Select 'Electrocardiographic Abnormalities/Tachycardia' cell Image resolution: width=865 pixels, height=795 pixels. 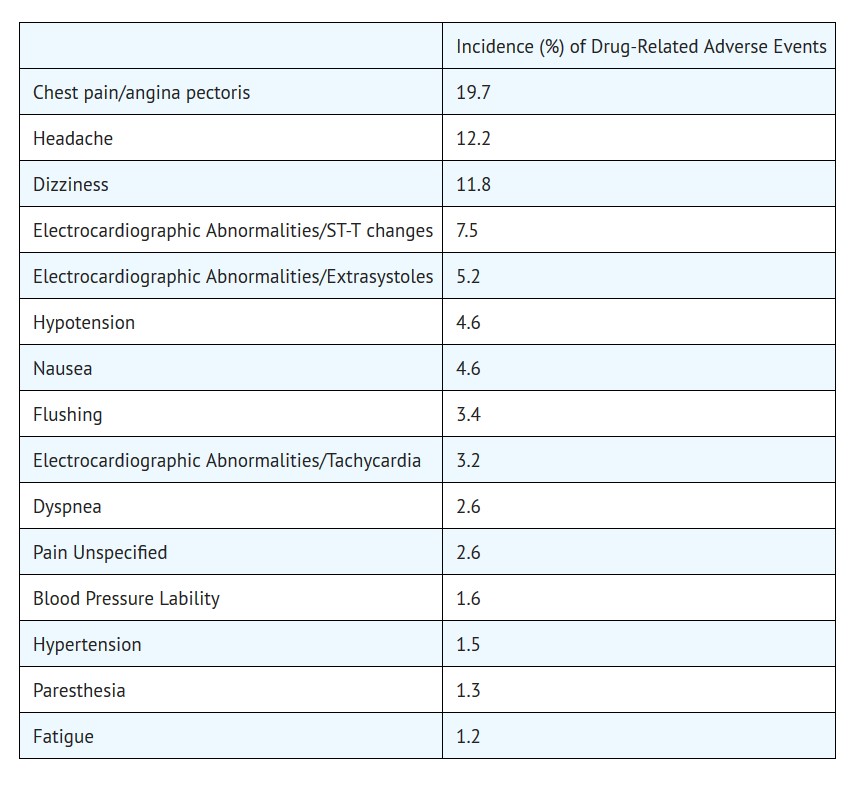(x=227, y=461)
